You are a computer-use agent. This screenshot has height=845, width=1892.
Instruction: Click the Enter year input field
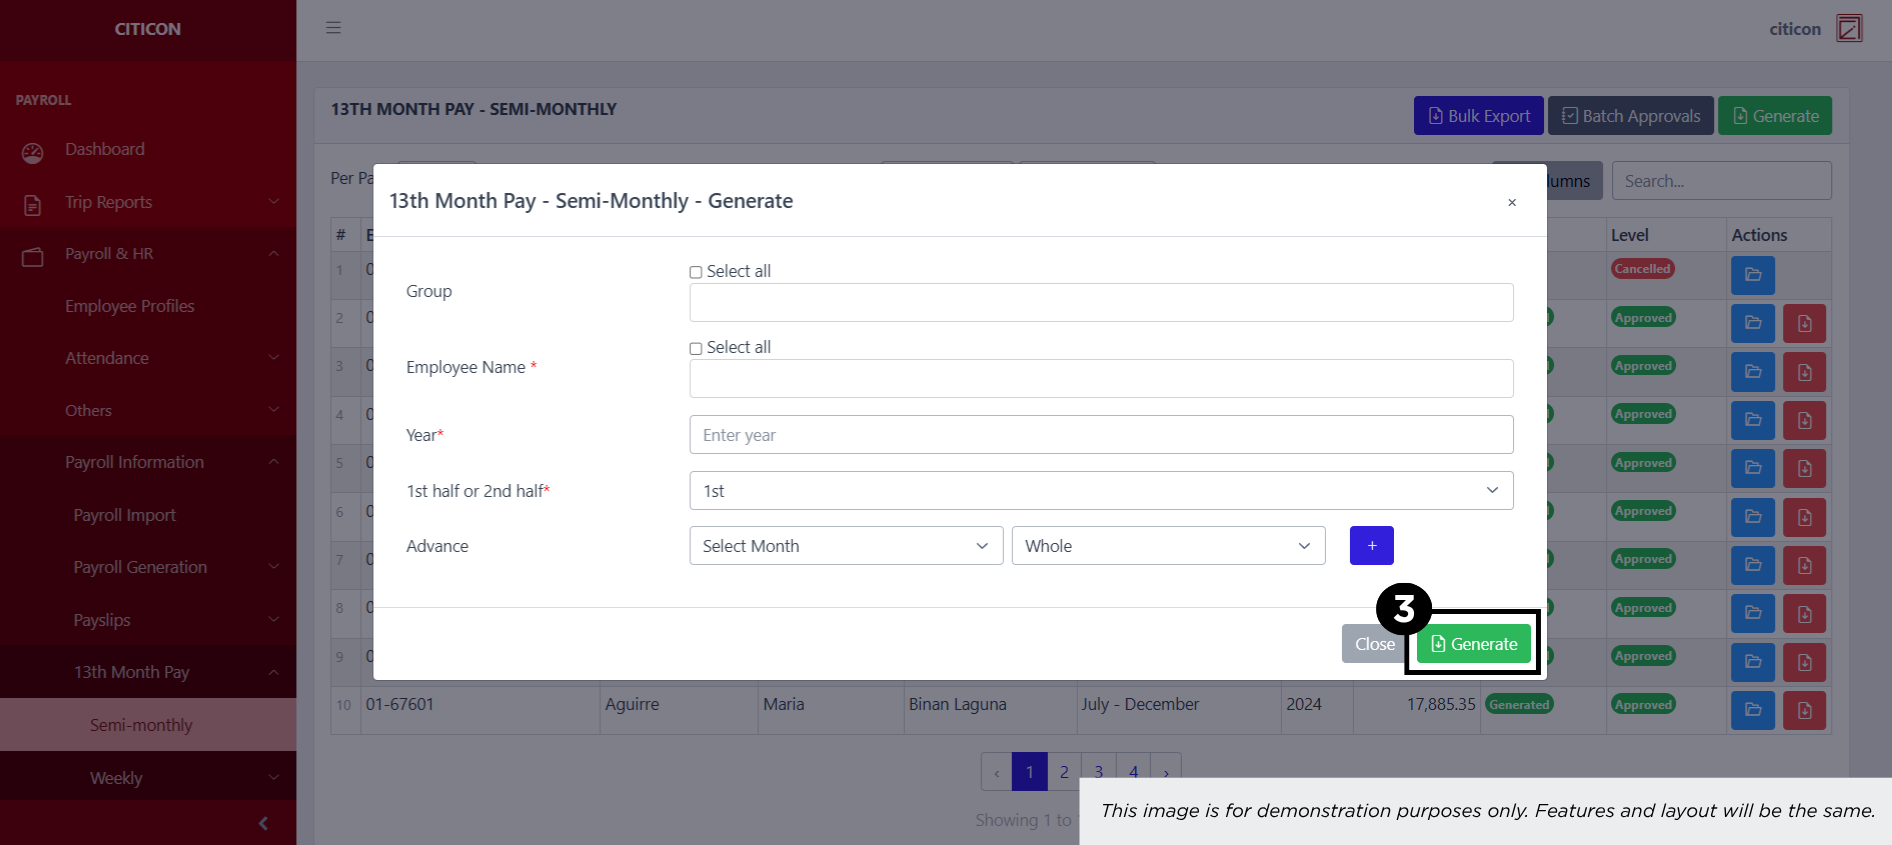pos(1100,435)
